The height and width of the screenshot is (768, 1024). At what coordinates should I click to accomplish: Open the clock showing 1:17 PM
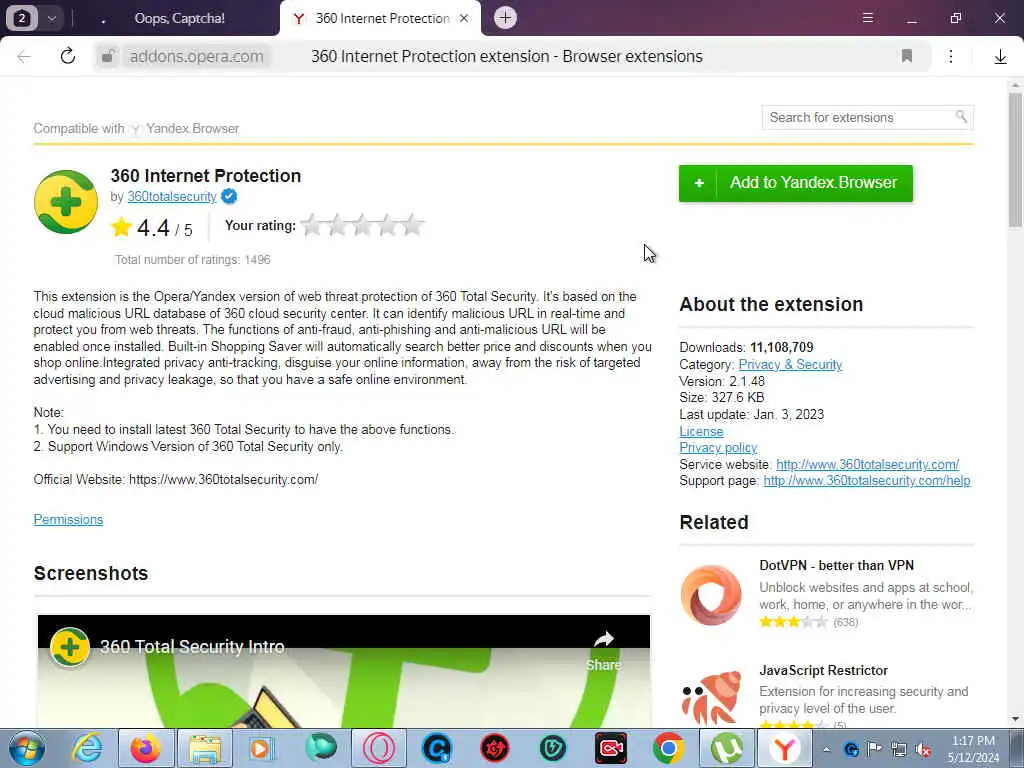click(x=974, y=749)
